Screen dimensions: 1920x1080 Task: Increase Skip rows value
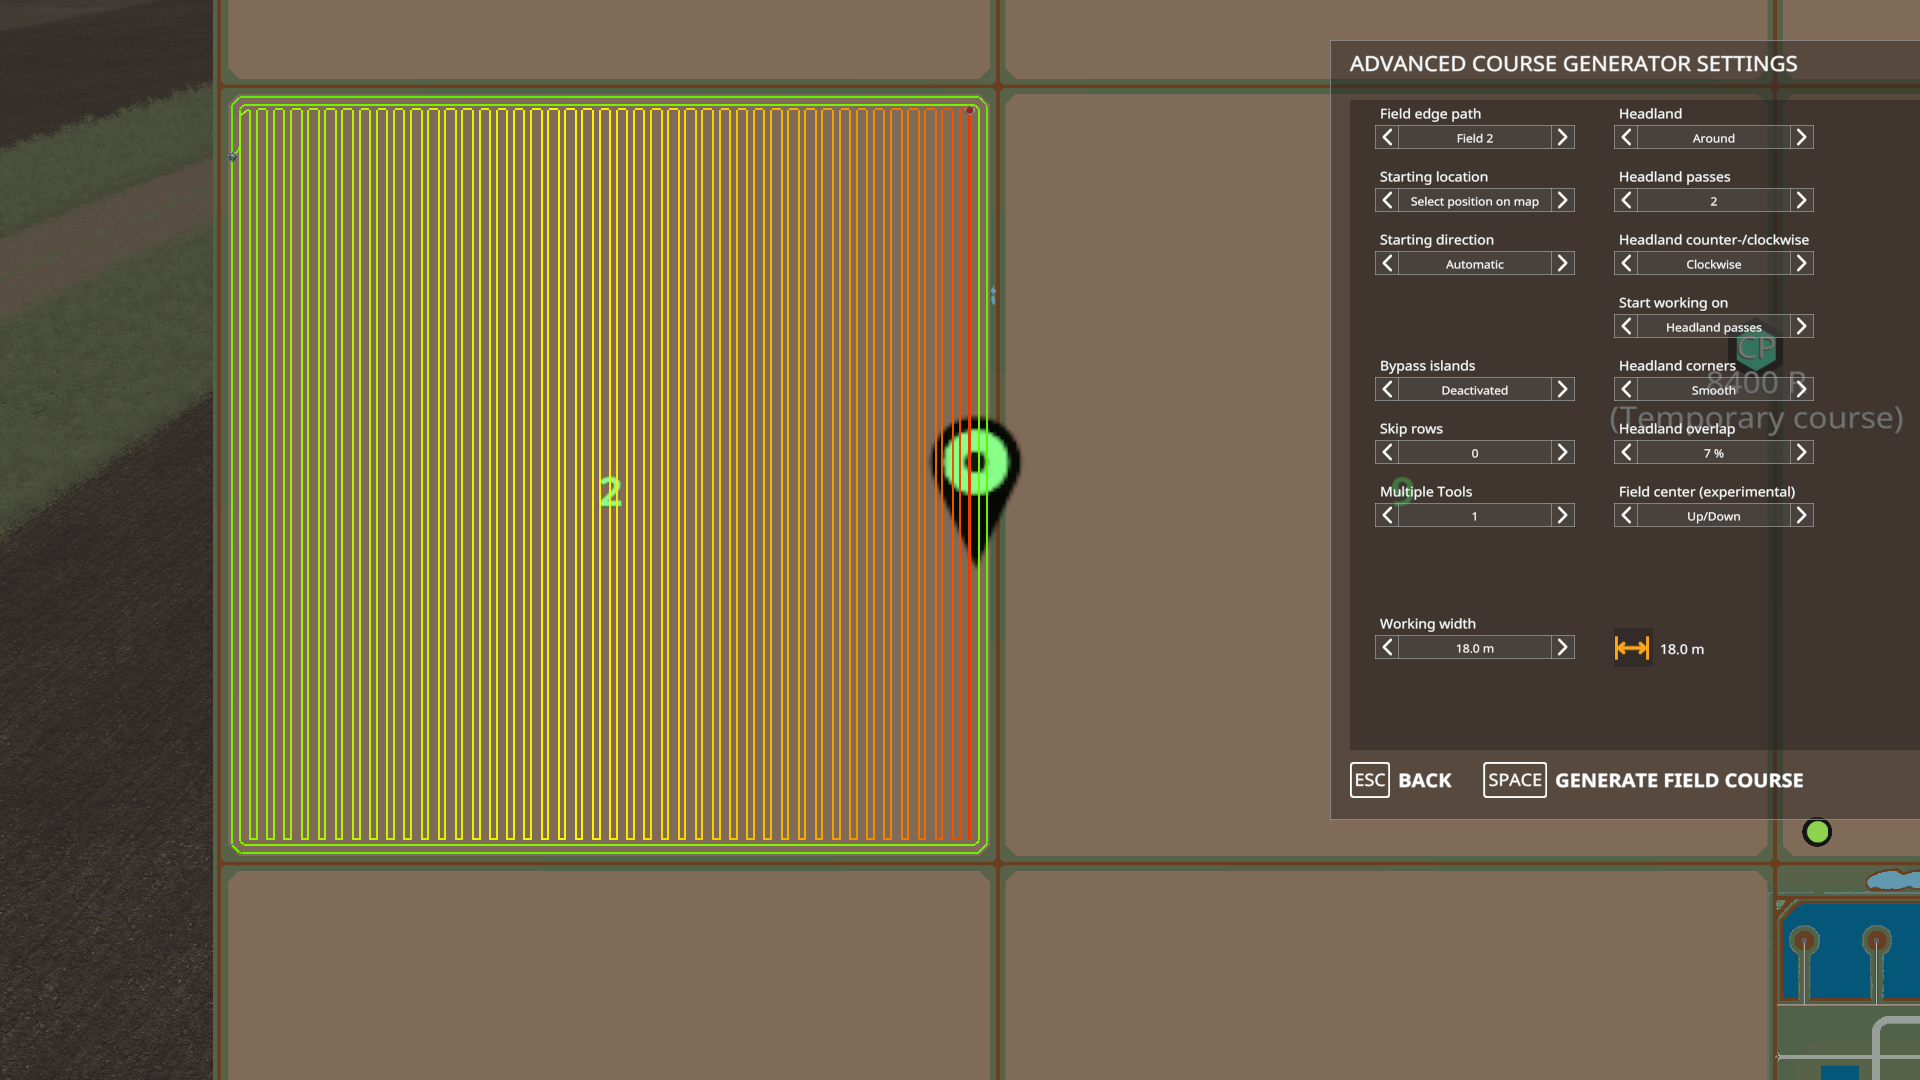click(x=1563, y=453)
